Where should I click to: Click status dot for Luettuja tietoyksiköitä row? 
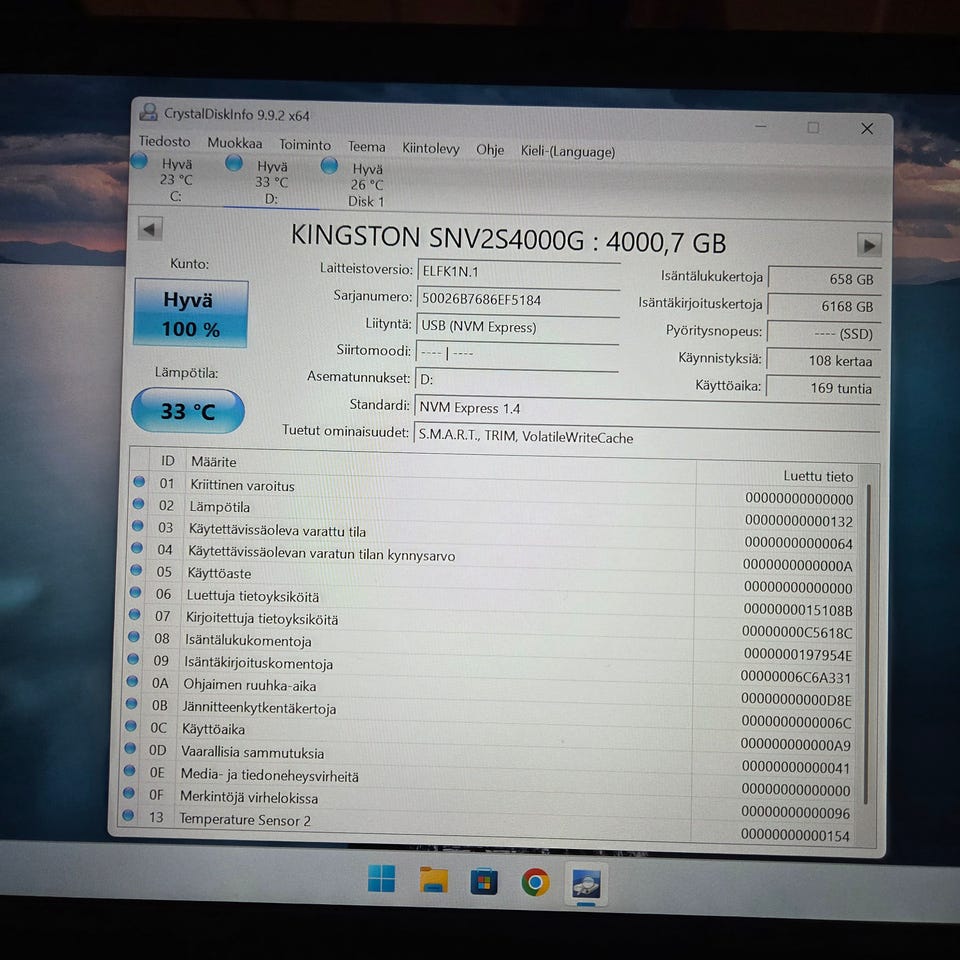click(x=135, y=593)
